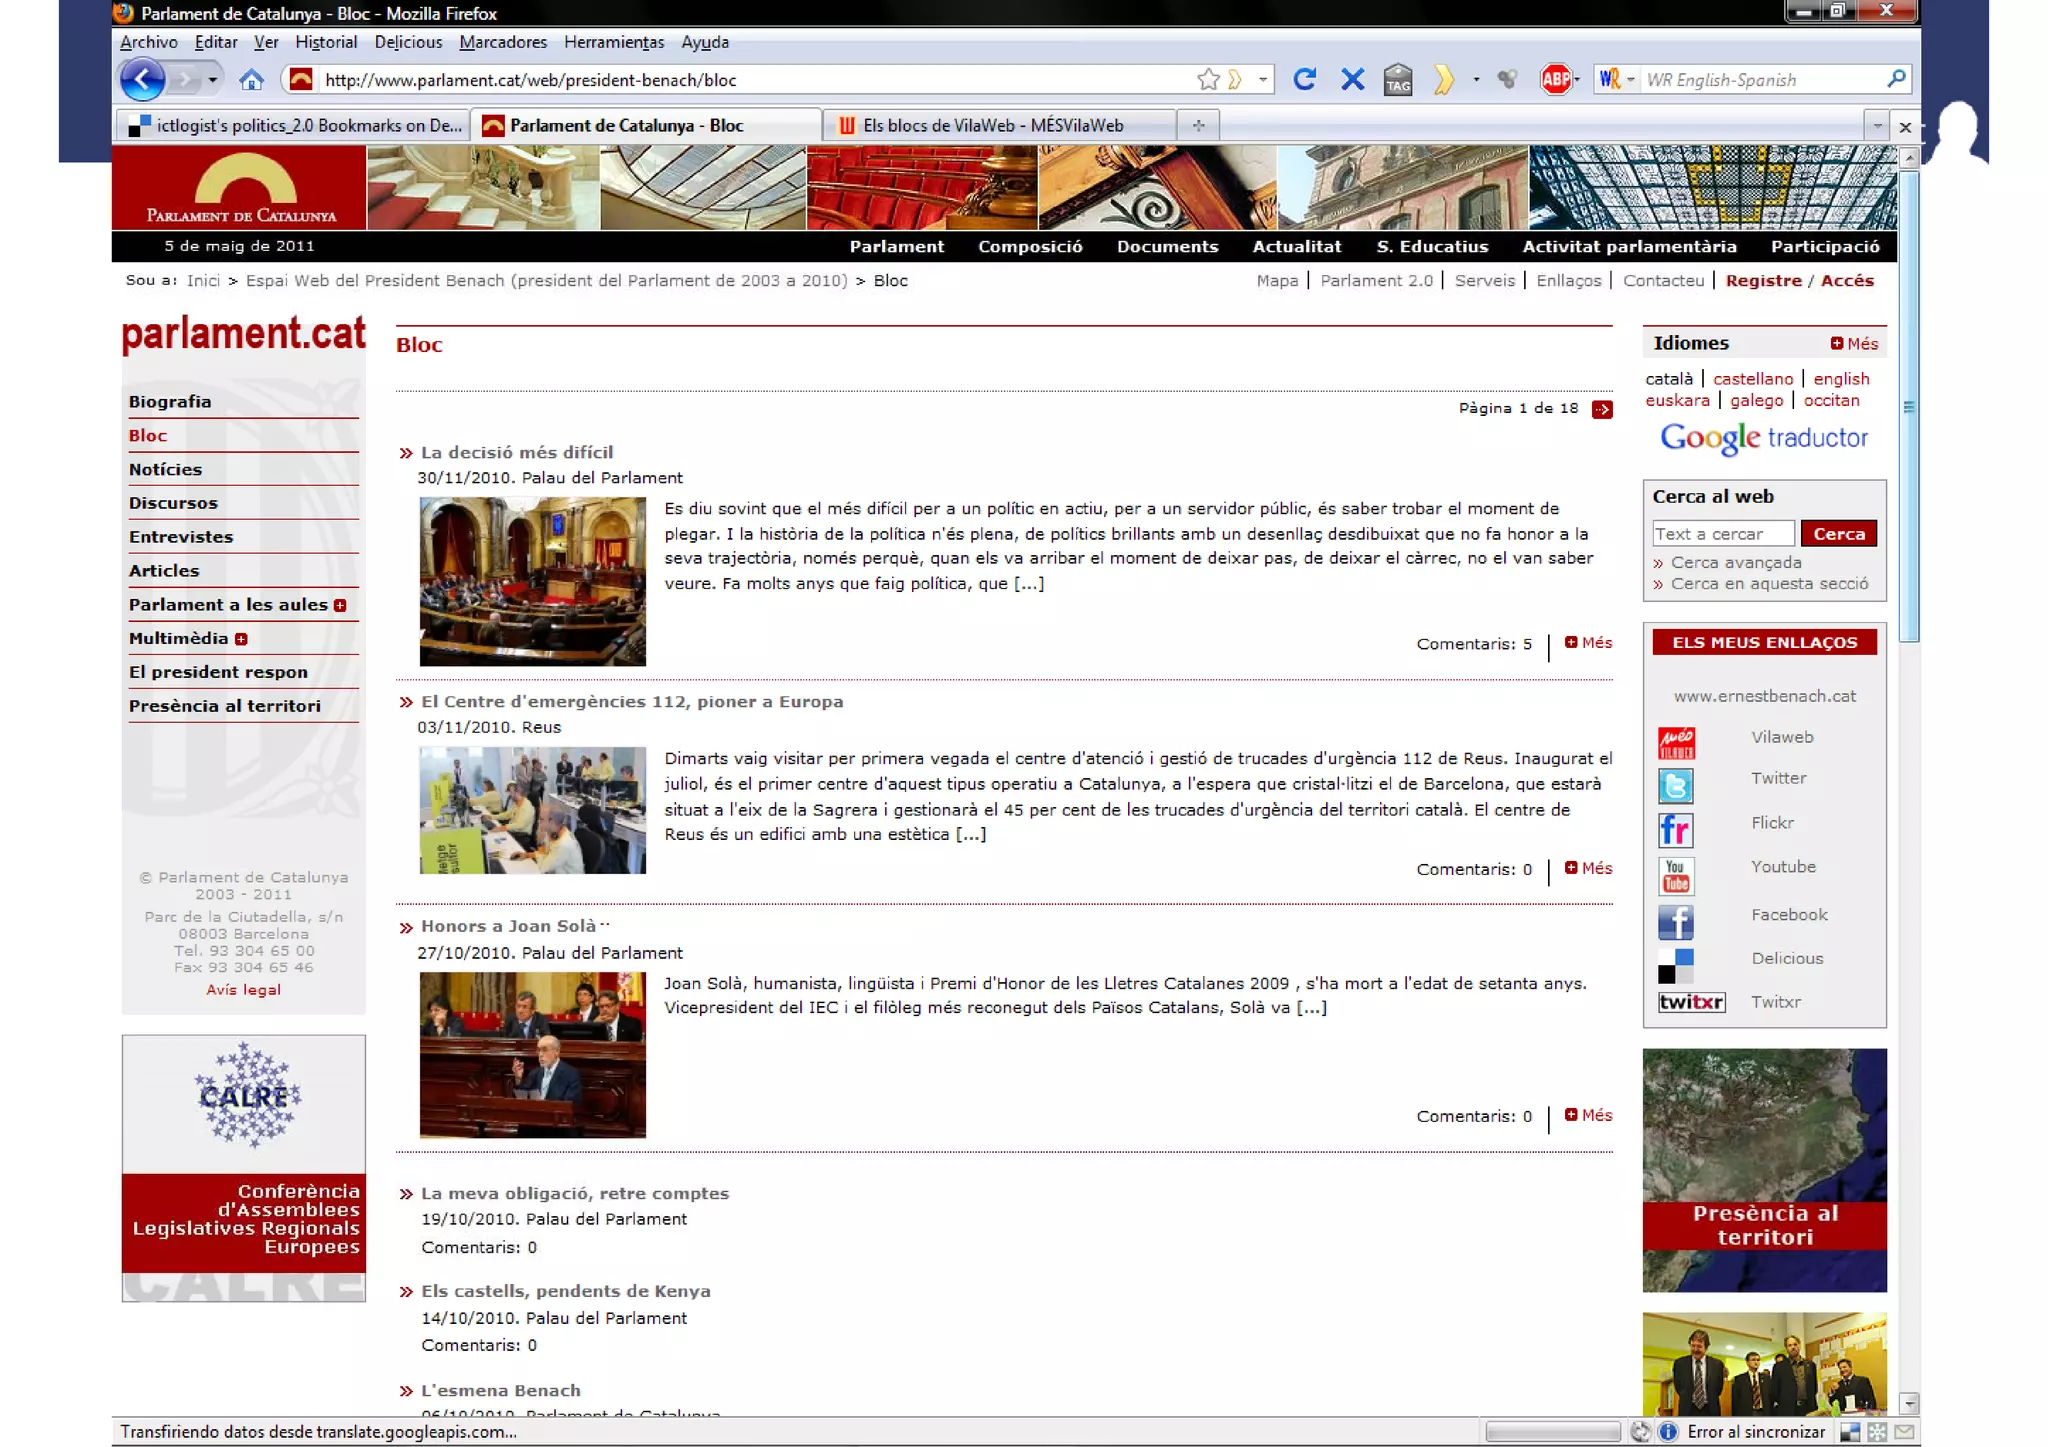Screen dimensions: 2048x1447
Task: Open the Facebook f icon
Action: click(x=1676, y=921)
